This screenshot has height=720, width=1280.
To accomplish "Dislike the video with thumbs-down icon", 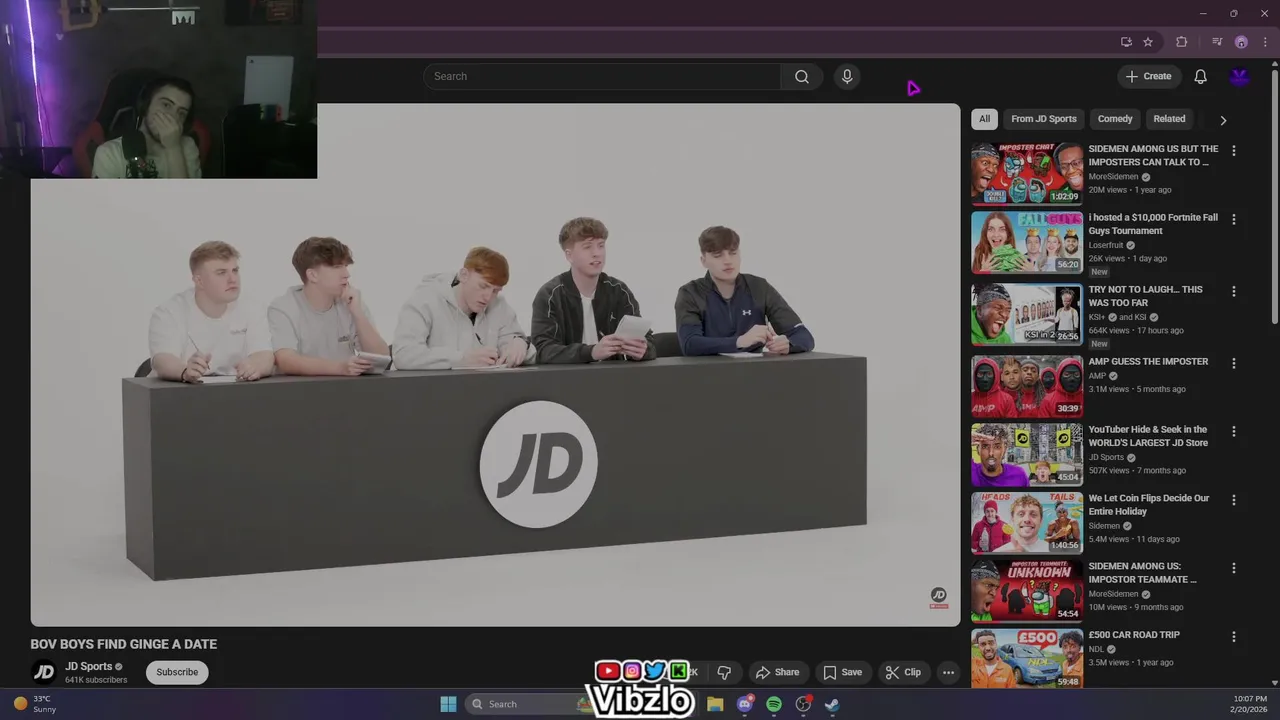I will coord(724,672).
